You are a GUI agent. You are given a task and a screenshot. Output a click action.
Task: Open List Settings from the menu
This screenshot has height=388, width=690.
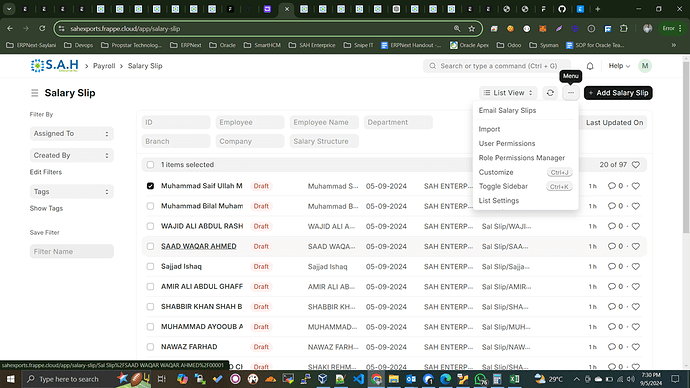click(499, 201)
